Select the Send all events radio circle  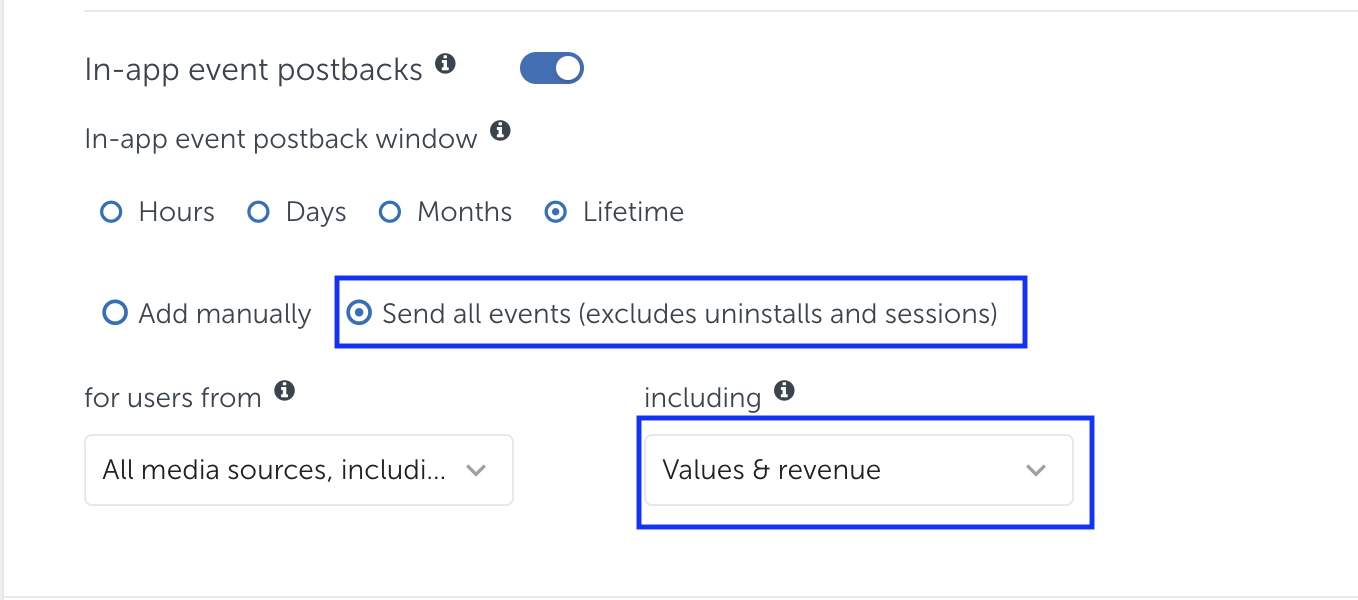click(x=358, y=314)
